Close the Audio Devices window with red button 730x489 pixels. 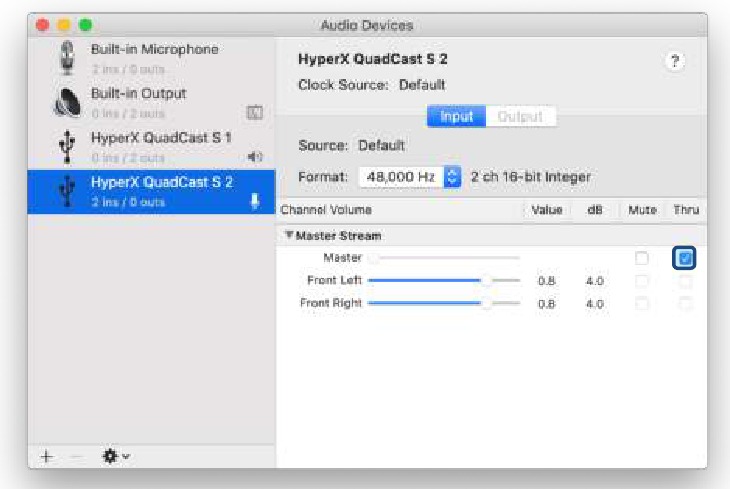click(43, 25)
